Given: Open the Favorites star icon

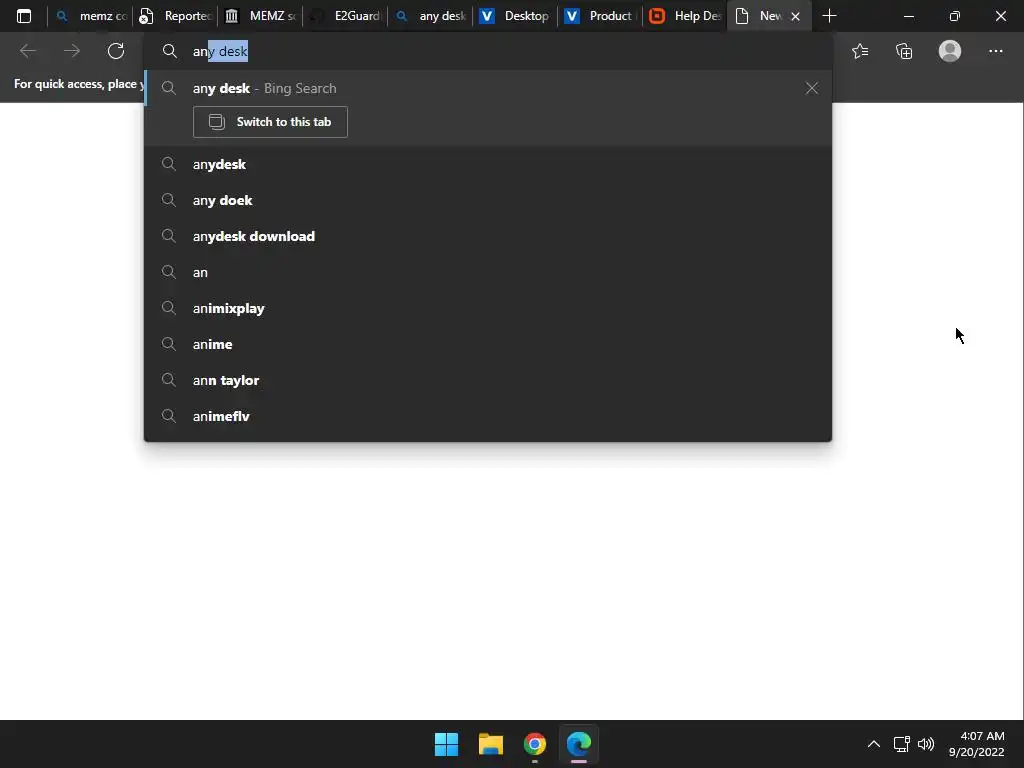Looking at the screenshot, I should (860, 51).
